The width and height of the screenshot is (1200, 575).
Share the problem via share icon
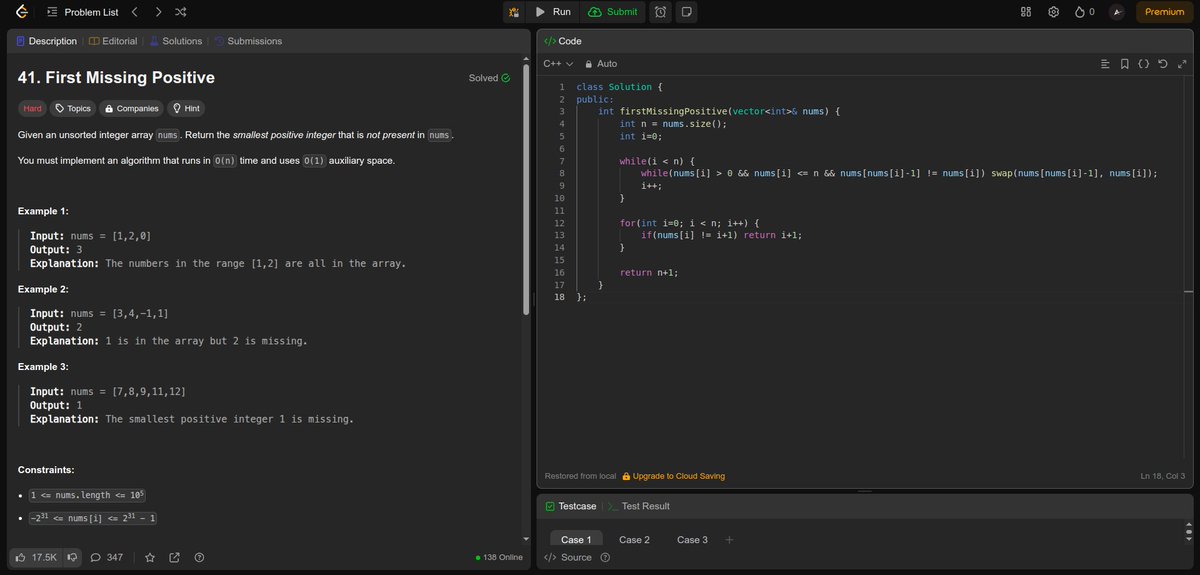click(174, 557)
